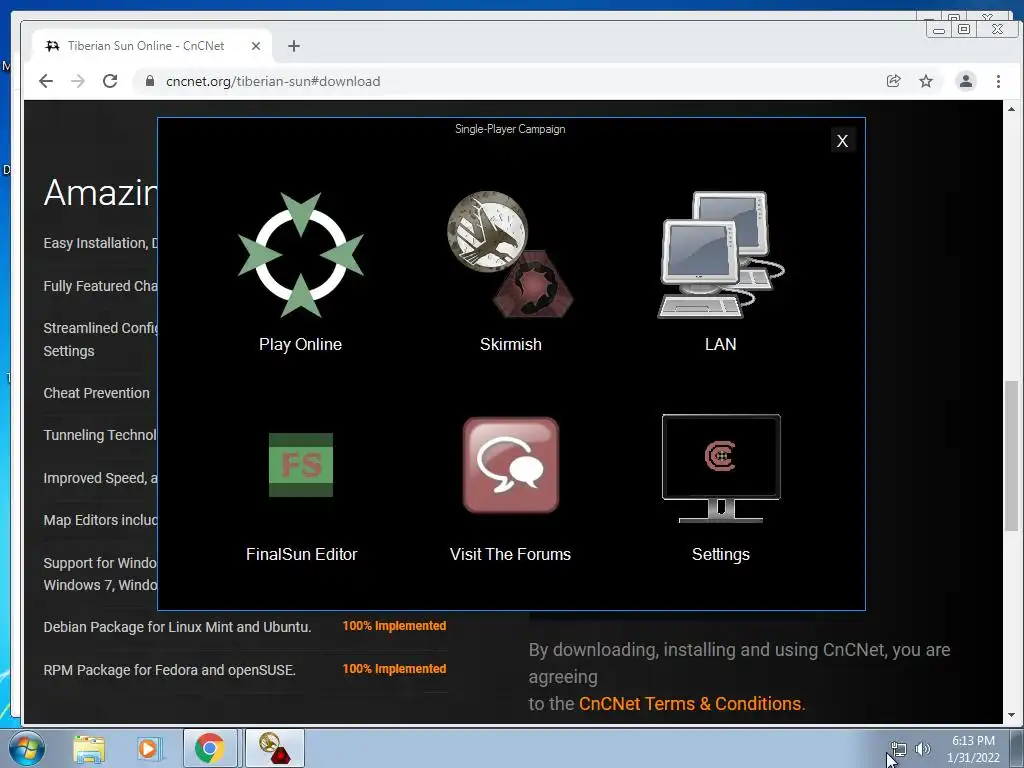Viewport: 1024px width, 768px height.
Task: Open the Chrome three-dot menu
Action: (998, 81)
